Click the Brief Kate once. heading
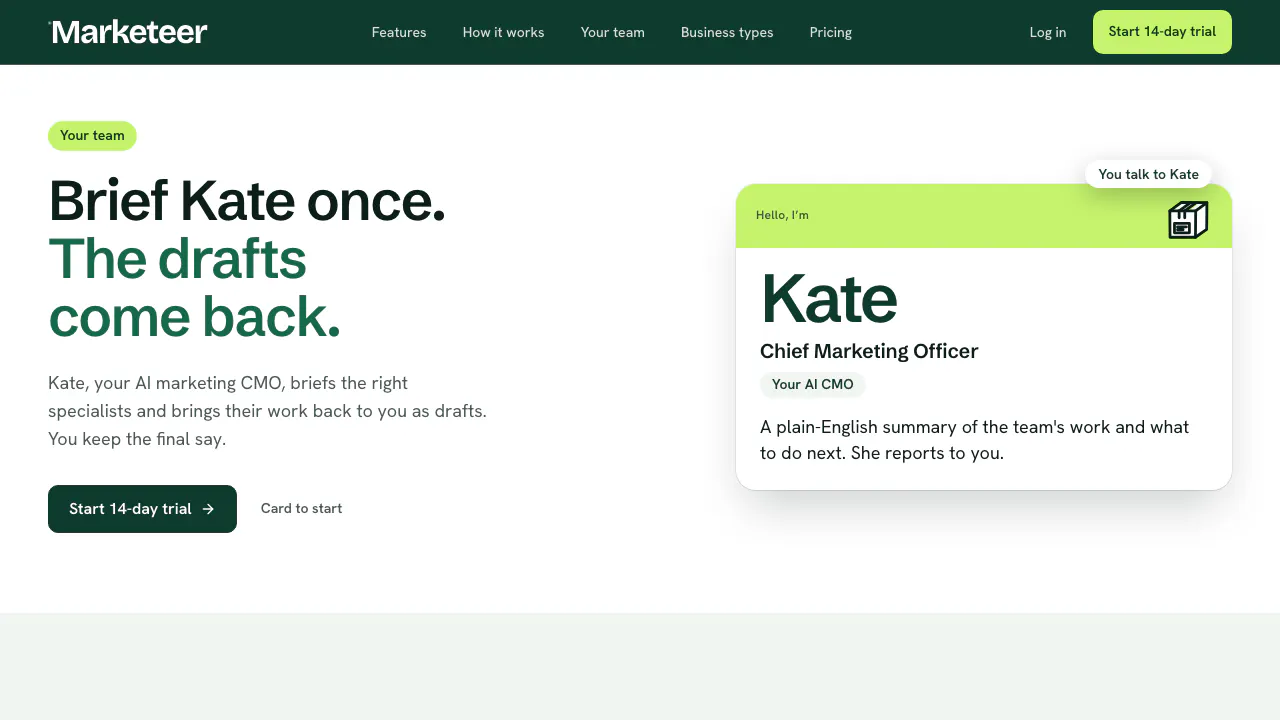1280x720 pixels. point(247,201)
